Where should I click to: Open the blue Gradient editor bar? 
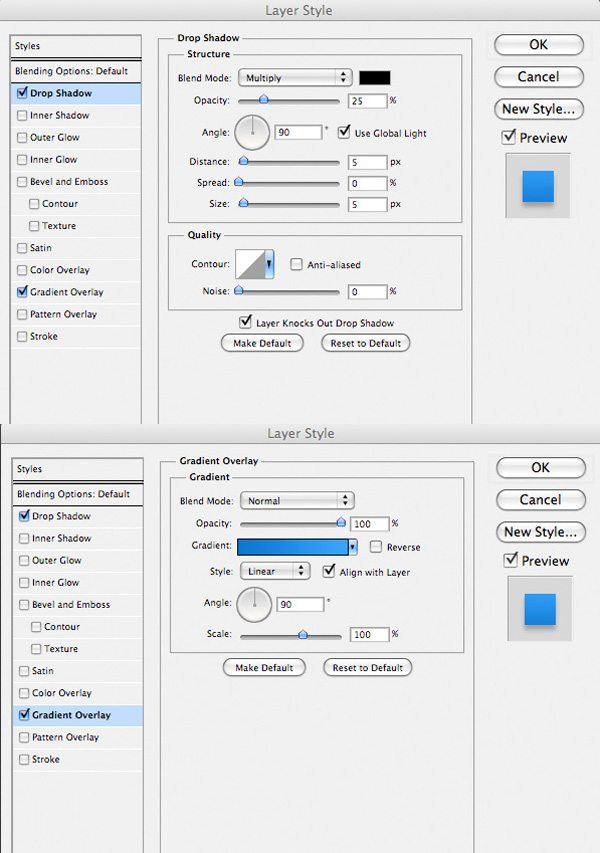293,547
